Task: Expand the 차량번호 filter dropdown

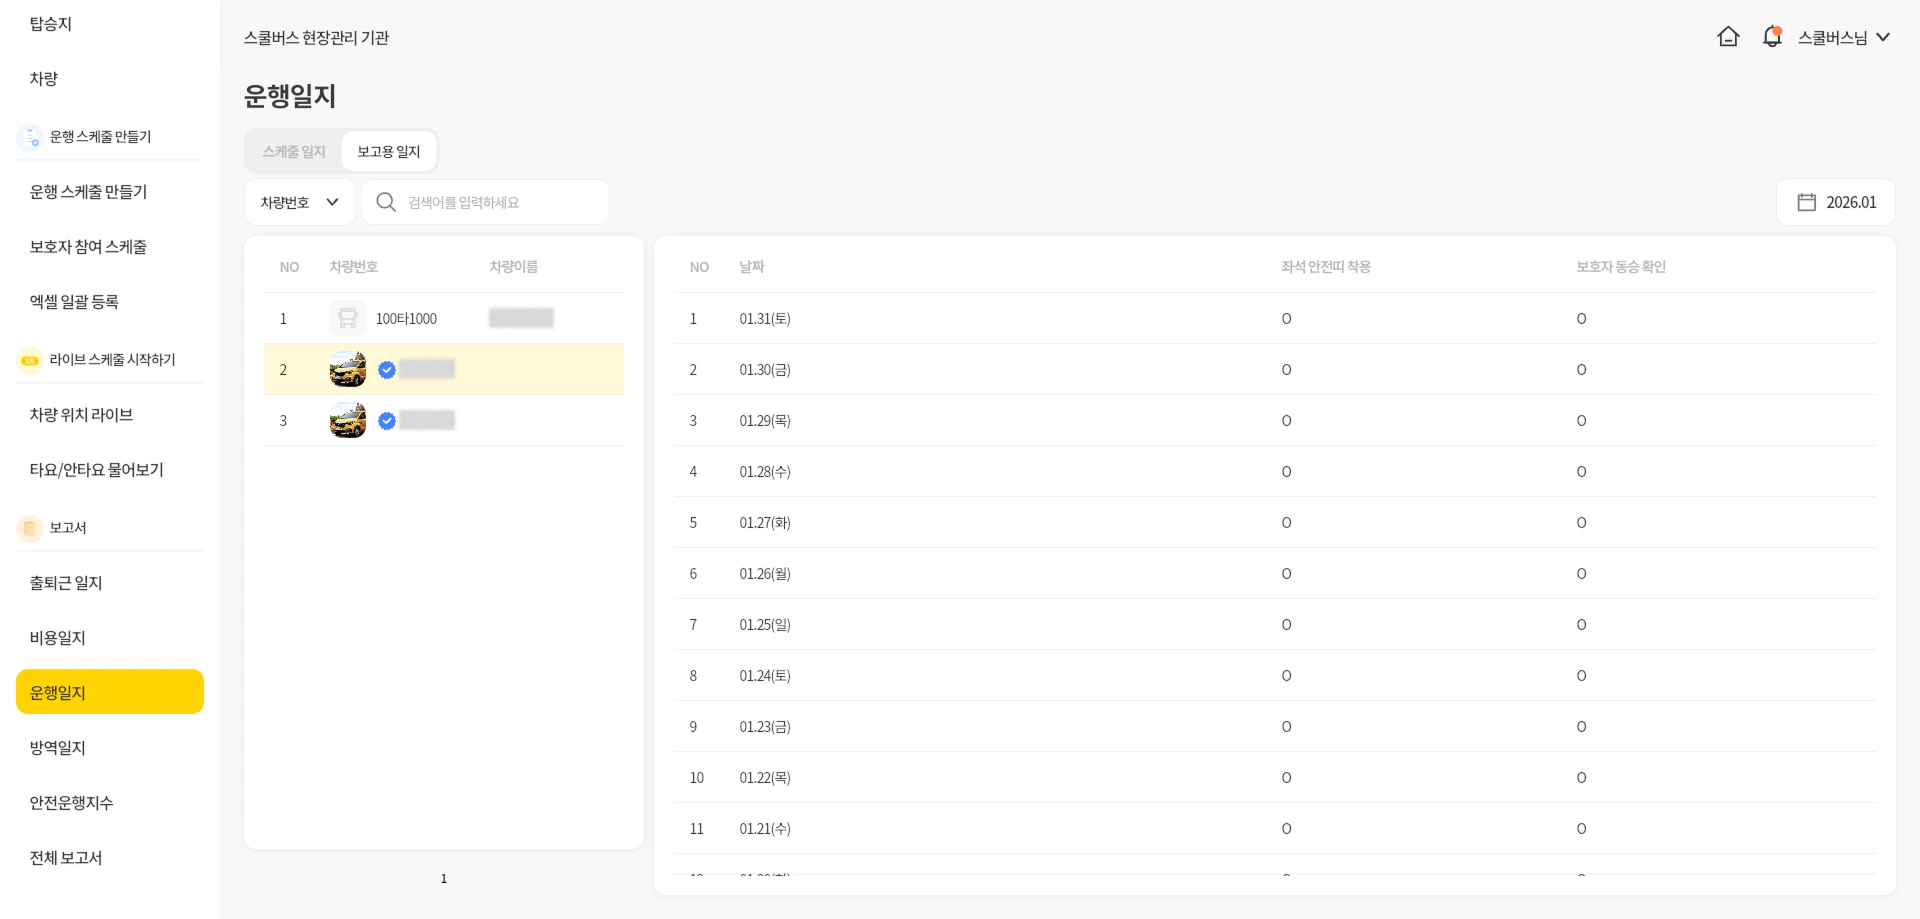Action: pos(300,202)
